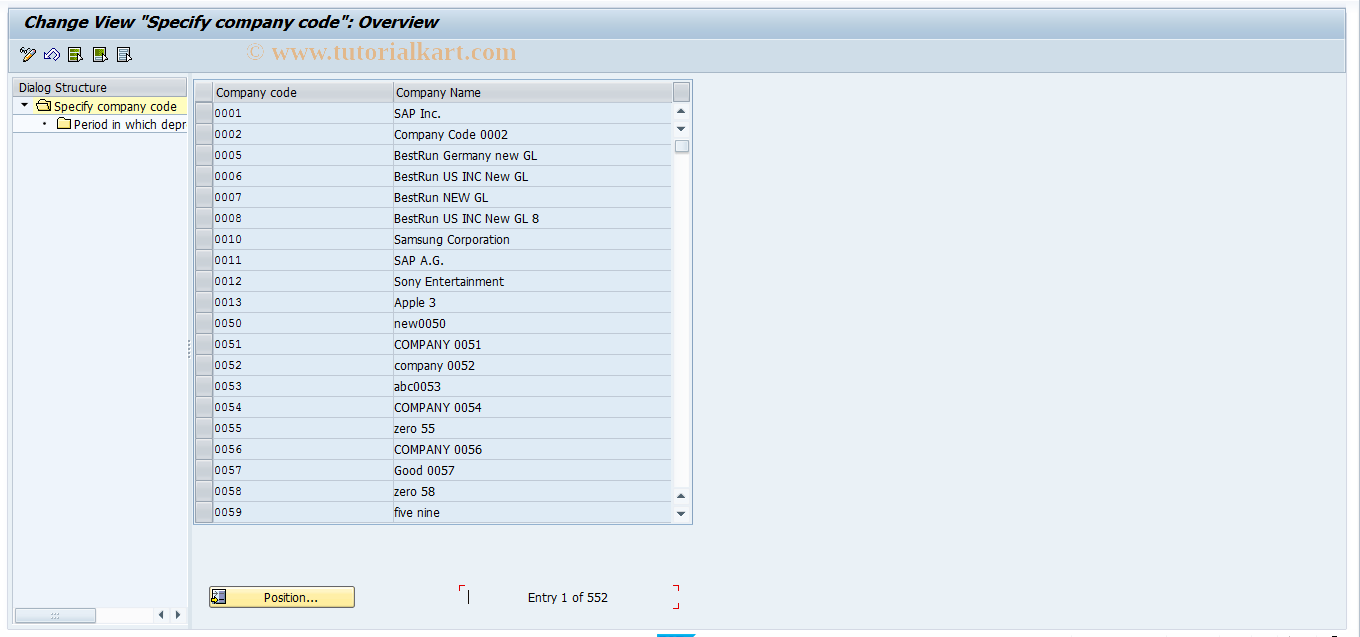
Task: Click the bottom scroll up arrow of the table
Action: (x=681, y=496)
